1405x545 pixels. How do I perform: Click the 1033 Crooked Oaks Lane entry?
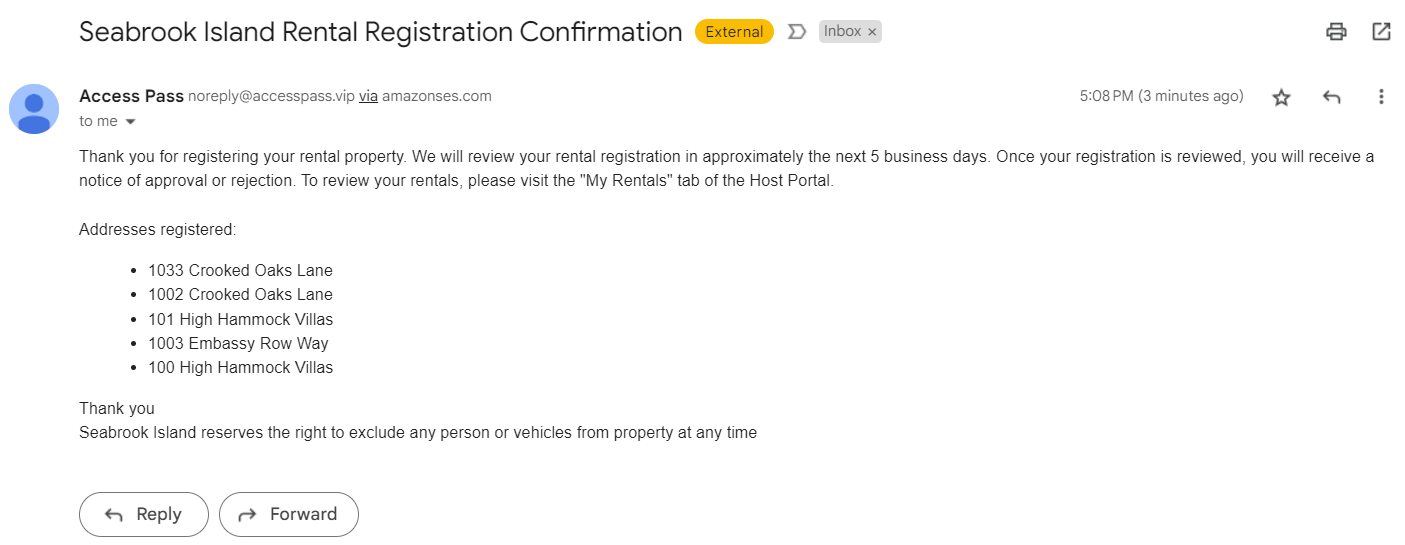pos(240,271)
